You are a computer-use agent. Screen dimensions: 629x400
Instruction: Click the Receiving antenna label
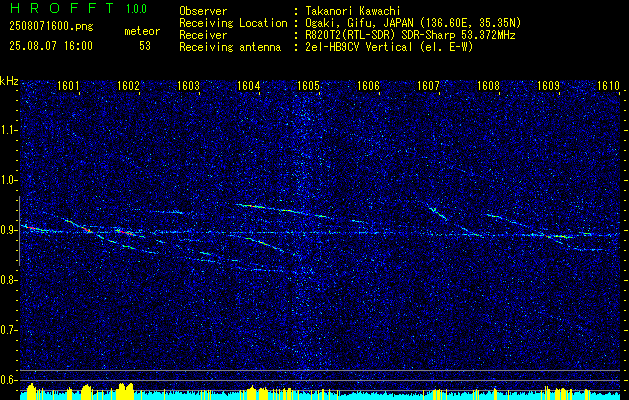tap(230, 47)
